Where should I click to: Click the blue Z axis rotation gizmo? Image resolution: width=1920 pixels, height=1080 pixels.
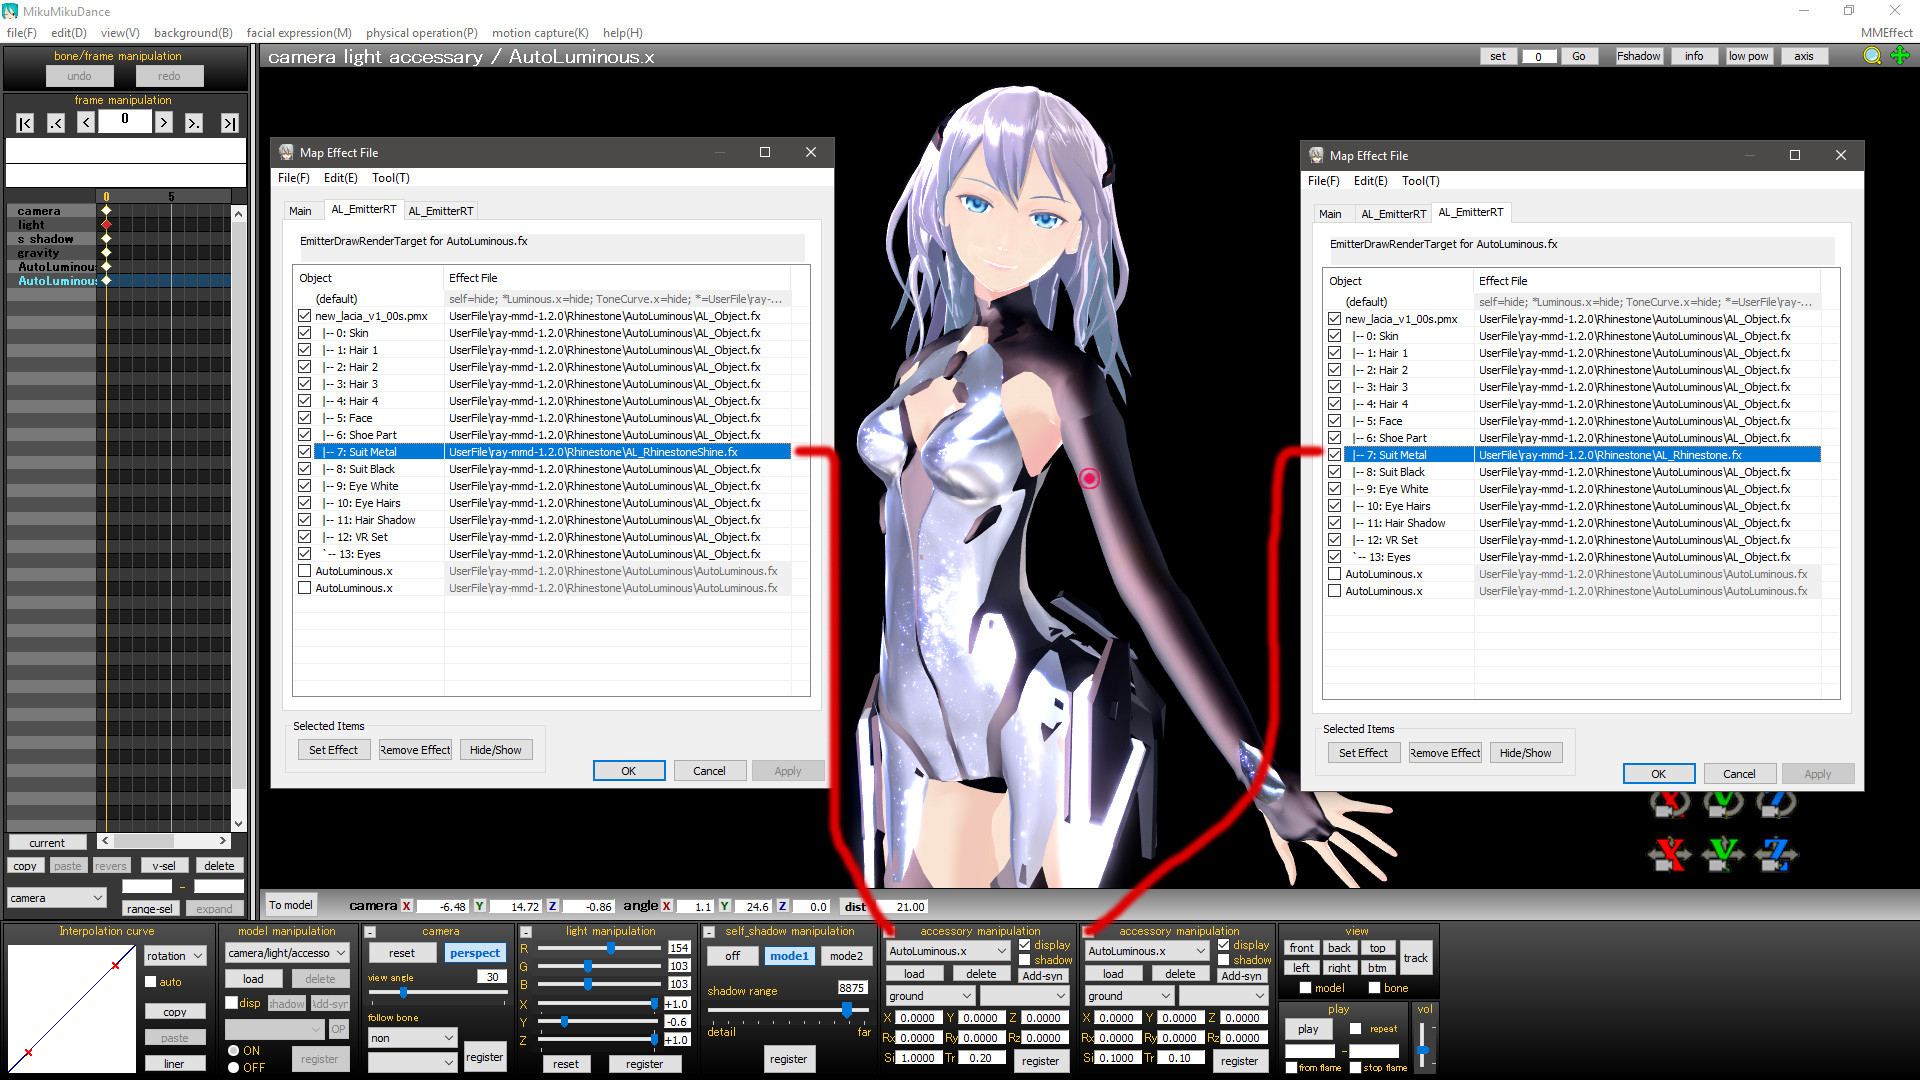[x=1776, y=803]
